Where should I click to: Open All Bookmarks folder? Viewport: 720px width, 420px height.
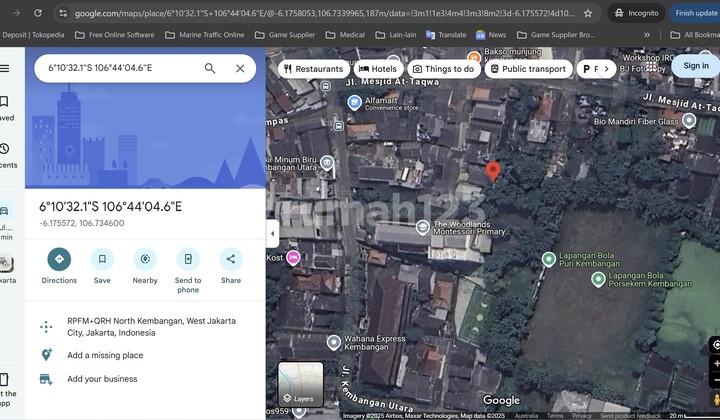[695, 35]
